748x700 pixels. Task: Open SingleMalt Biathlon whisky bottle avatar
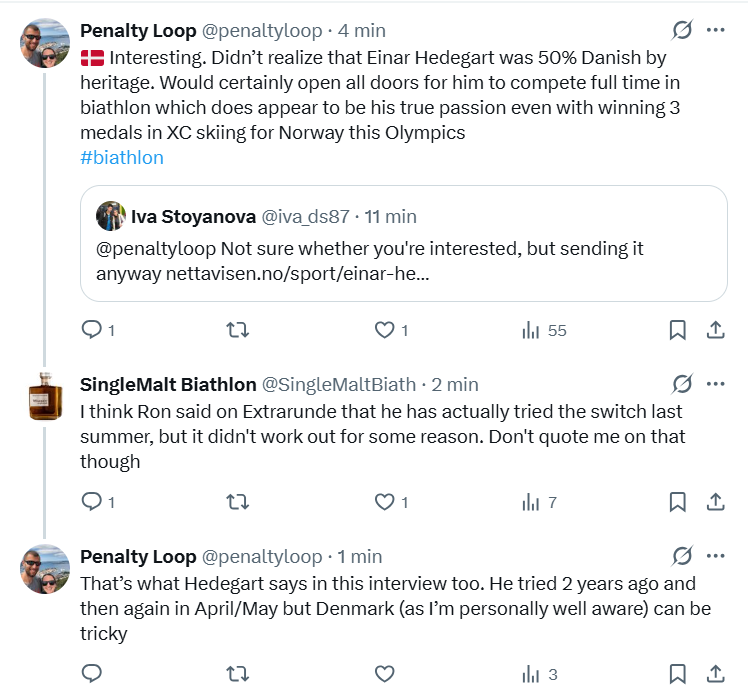(45, 395)
